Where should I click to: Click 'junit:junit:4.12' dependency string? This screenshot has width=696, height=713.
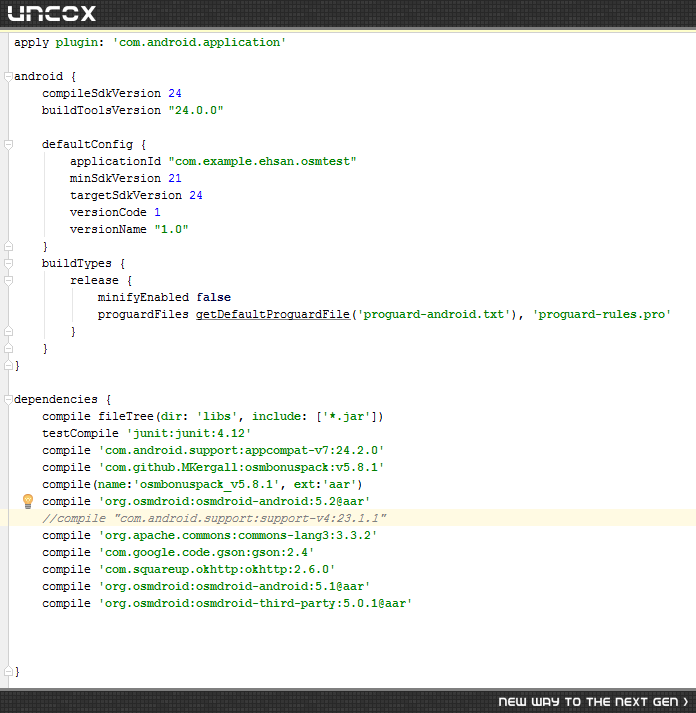[x=189, y=433]
